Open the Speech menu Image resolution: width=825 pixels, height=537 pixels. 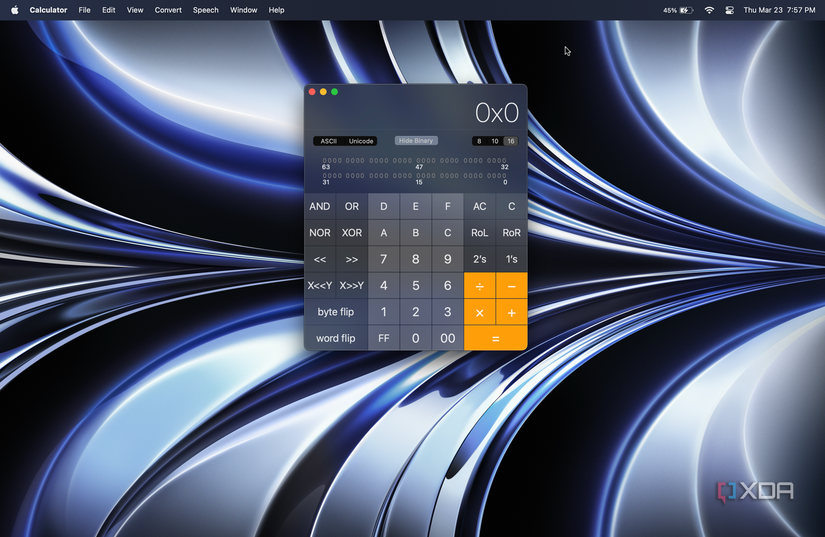pos(206,10)
